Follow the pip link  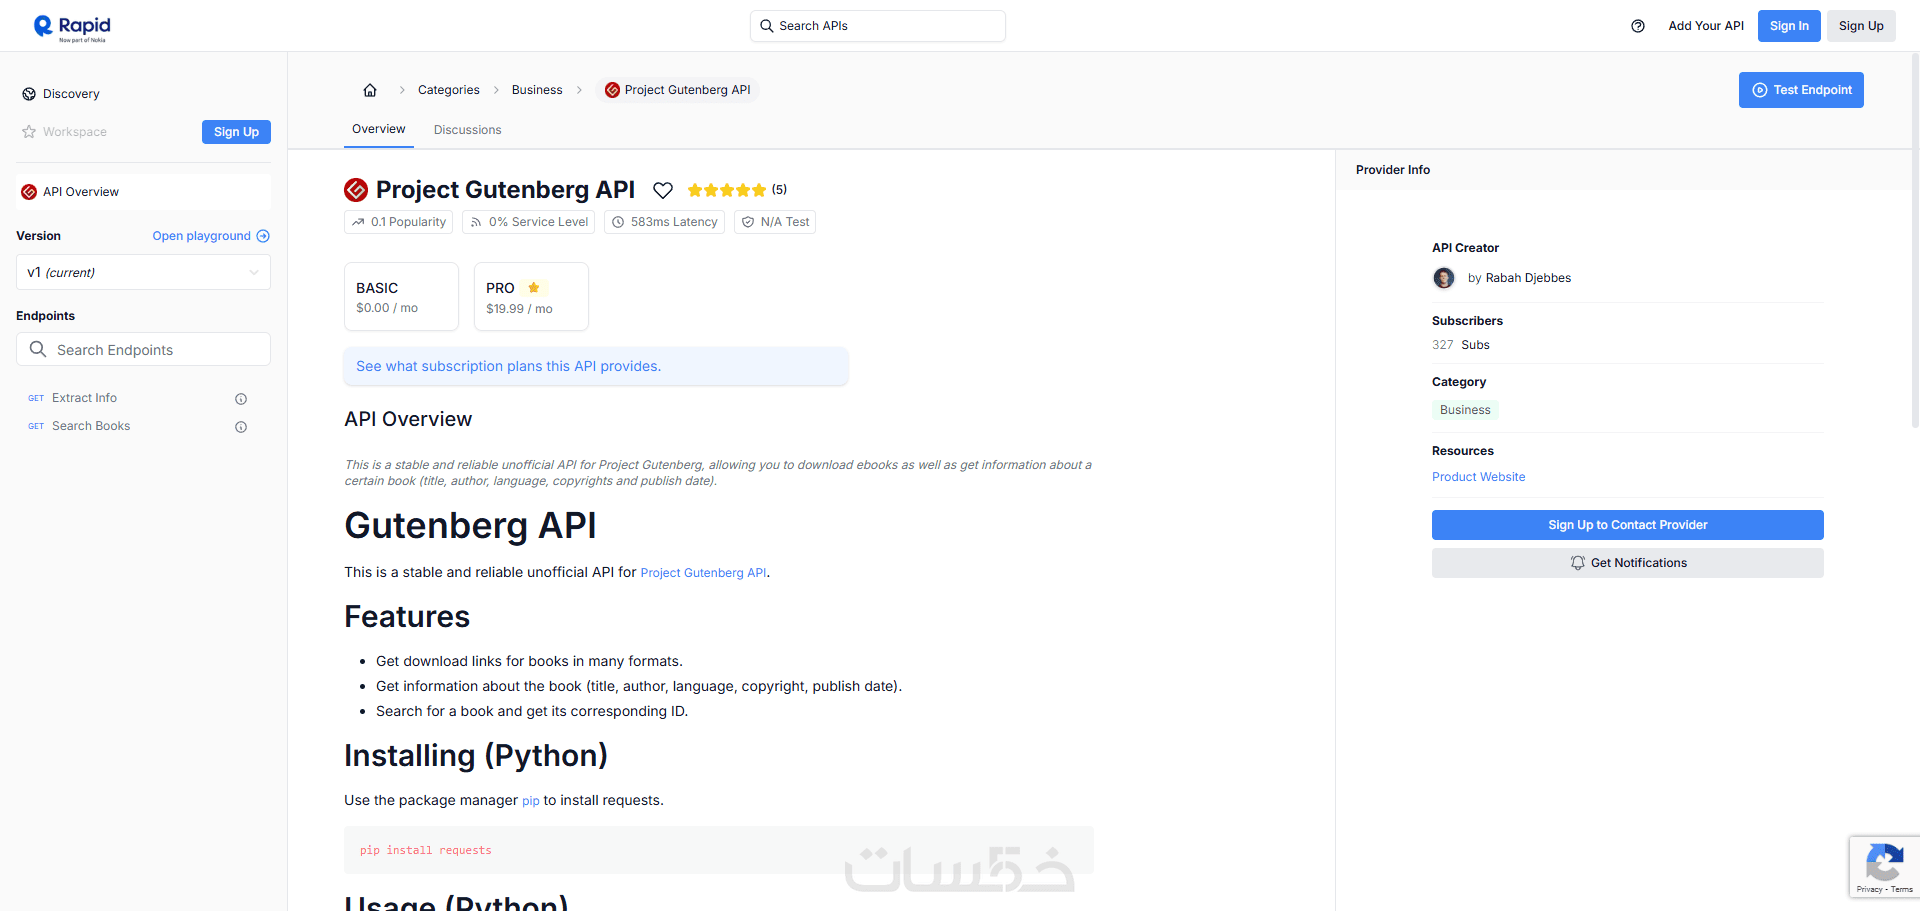[x=531, y=801]
